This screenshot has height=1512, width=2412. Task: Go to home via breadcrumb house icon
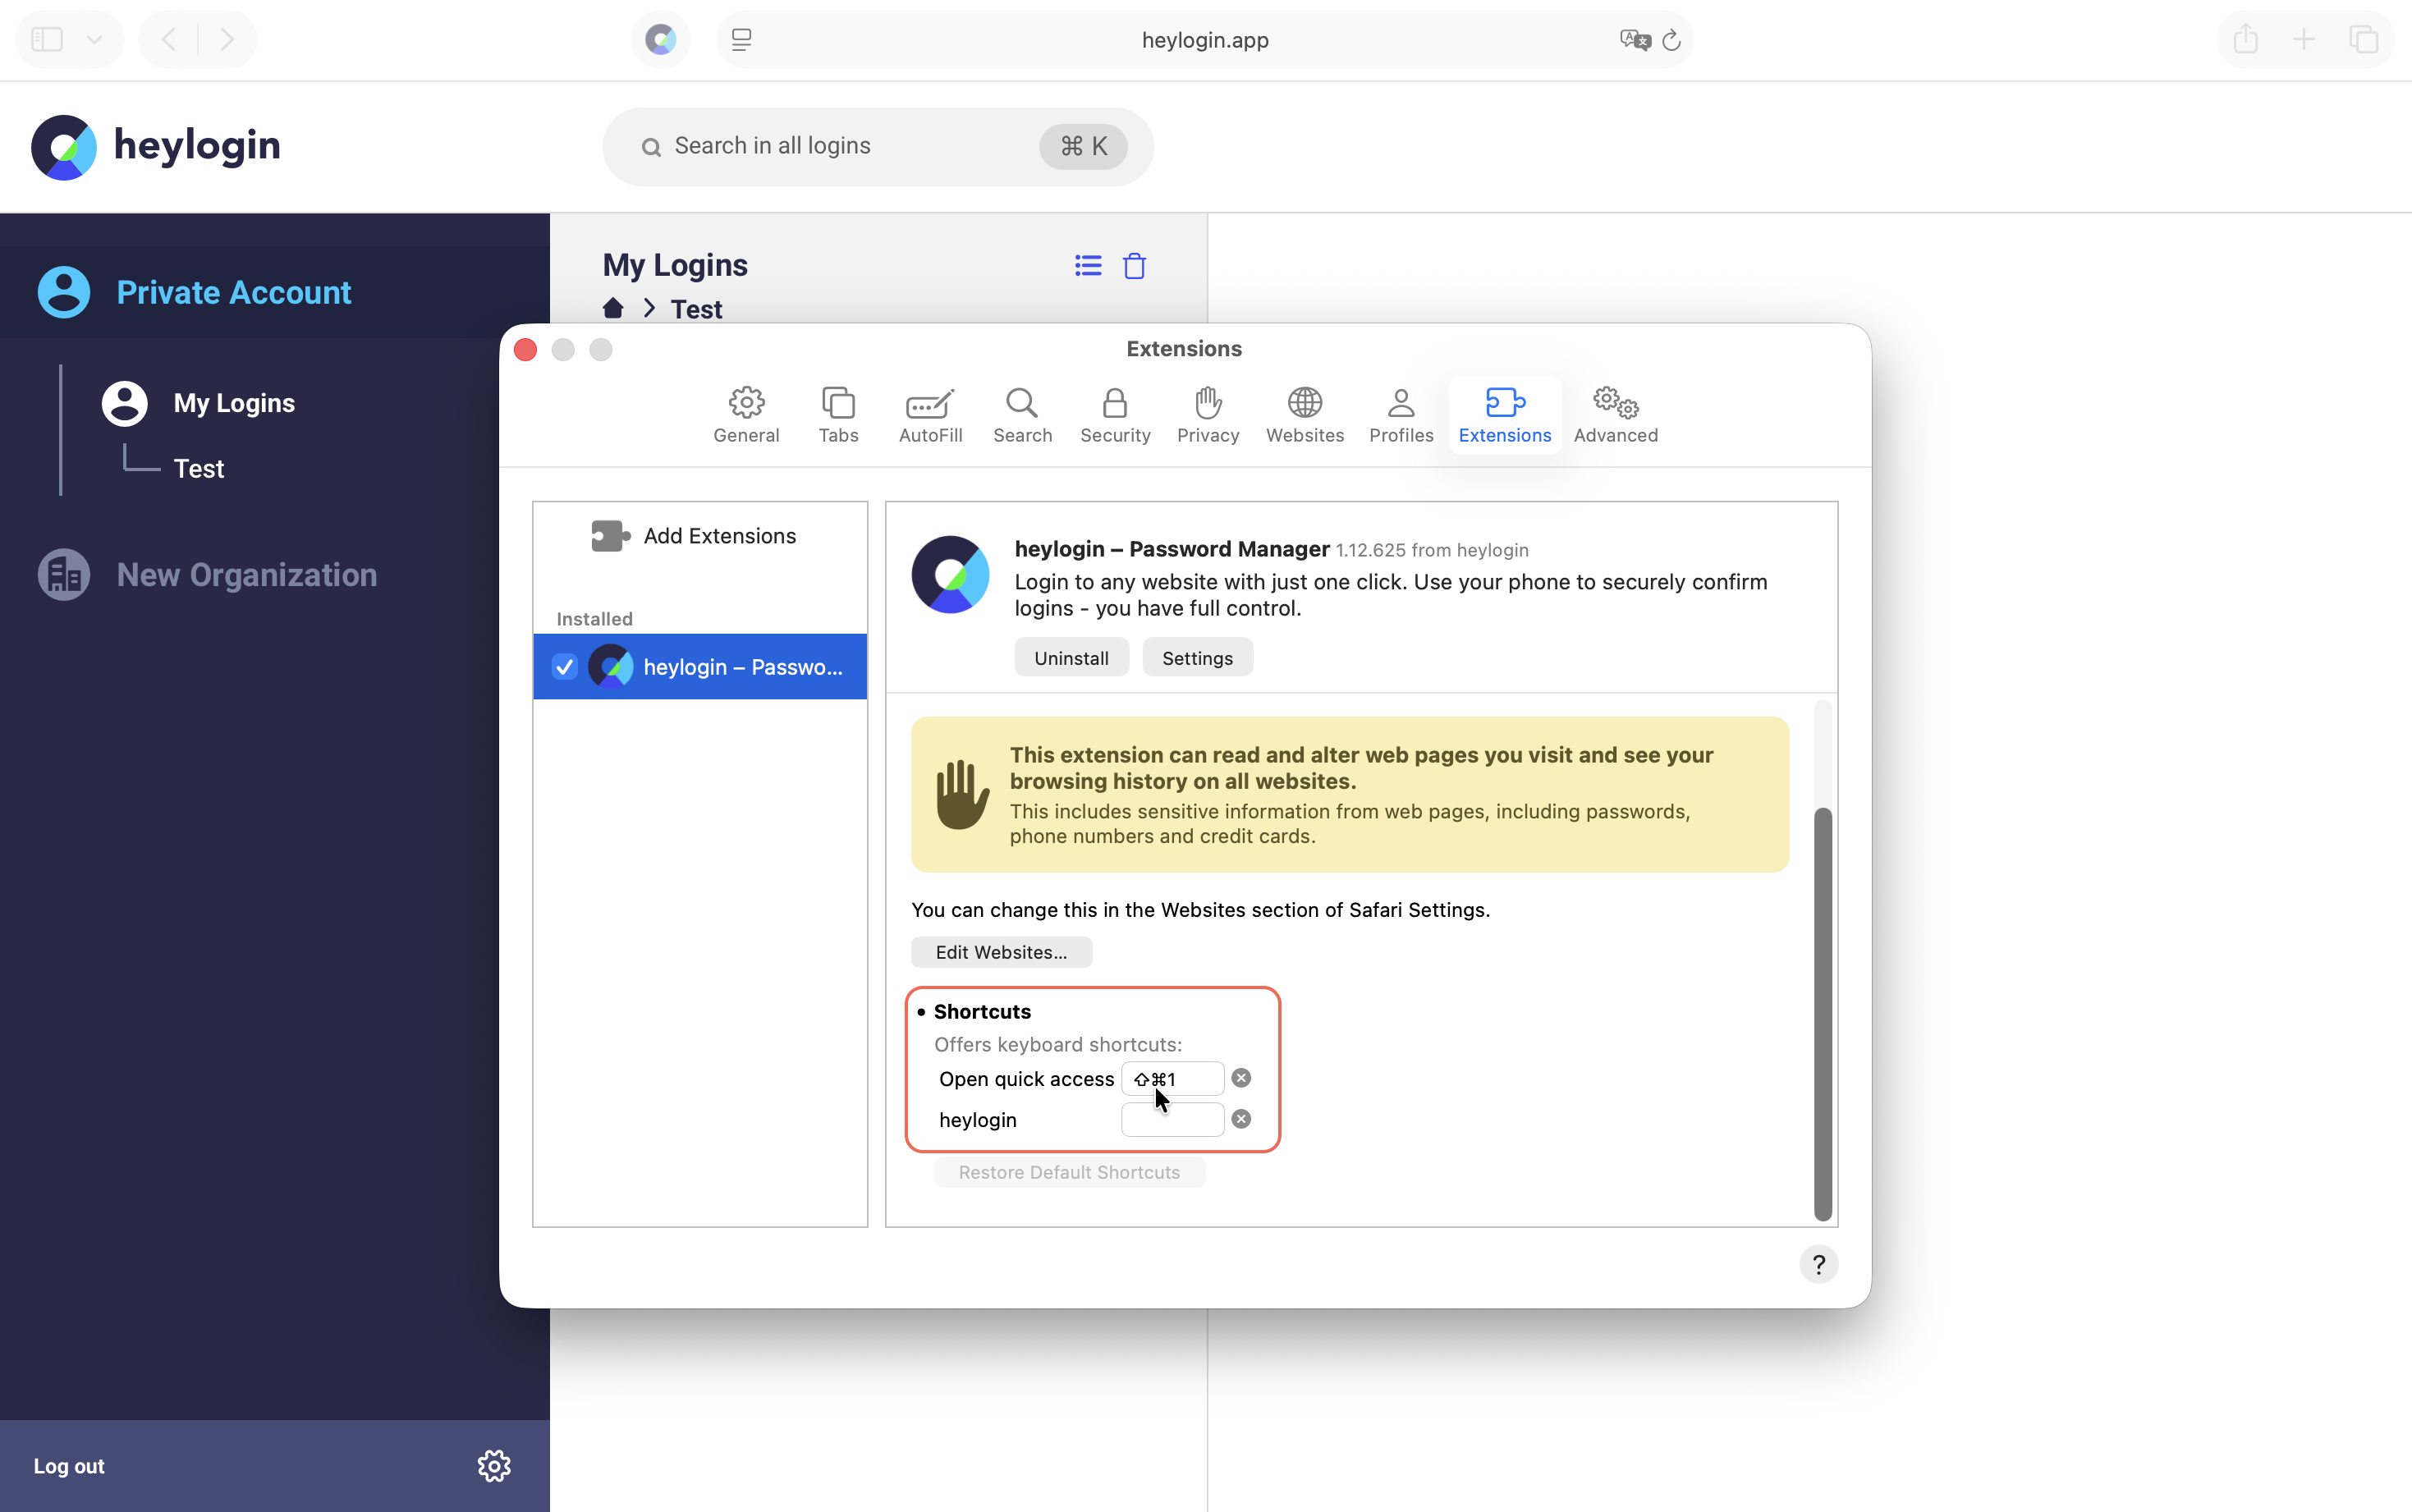613,308
